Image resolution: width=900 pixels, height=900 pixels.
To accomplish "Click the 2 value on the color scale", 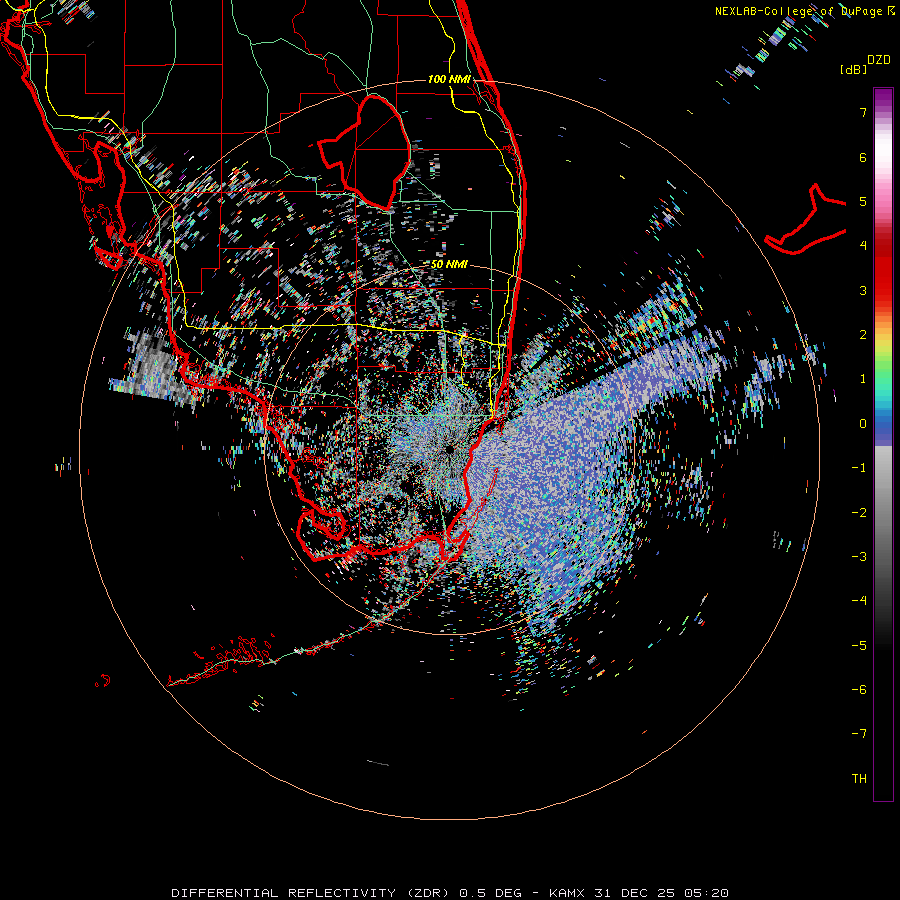I will coord(863,335).
